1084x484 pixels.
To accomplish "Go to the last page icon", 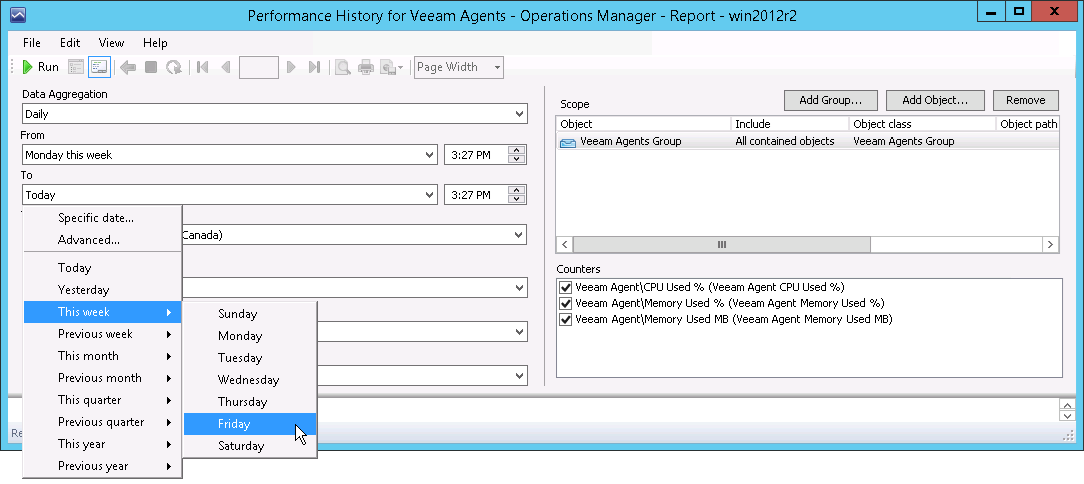I will coord(315,67).
